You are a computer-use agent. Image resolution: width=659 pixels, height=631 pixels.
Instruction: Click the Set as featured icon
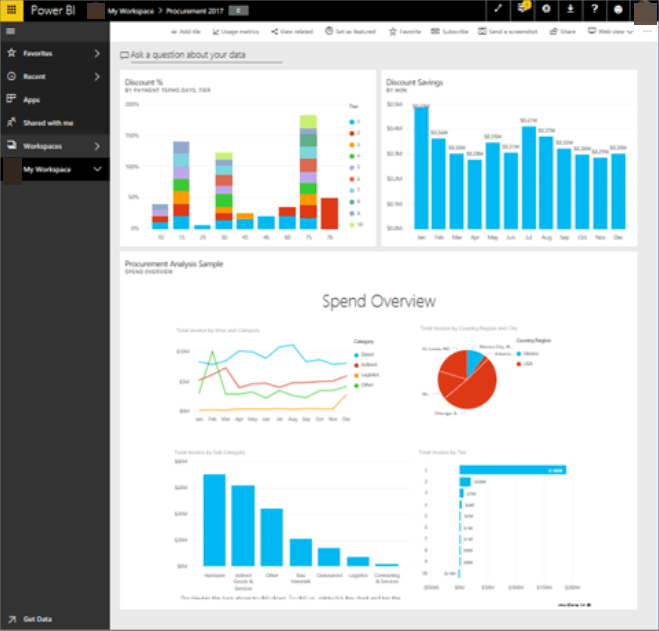tap(329, 31)
